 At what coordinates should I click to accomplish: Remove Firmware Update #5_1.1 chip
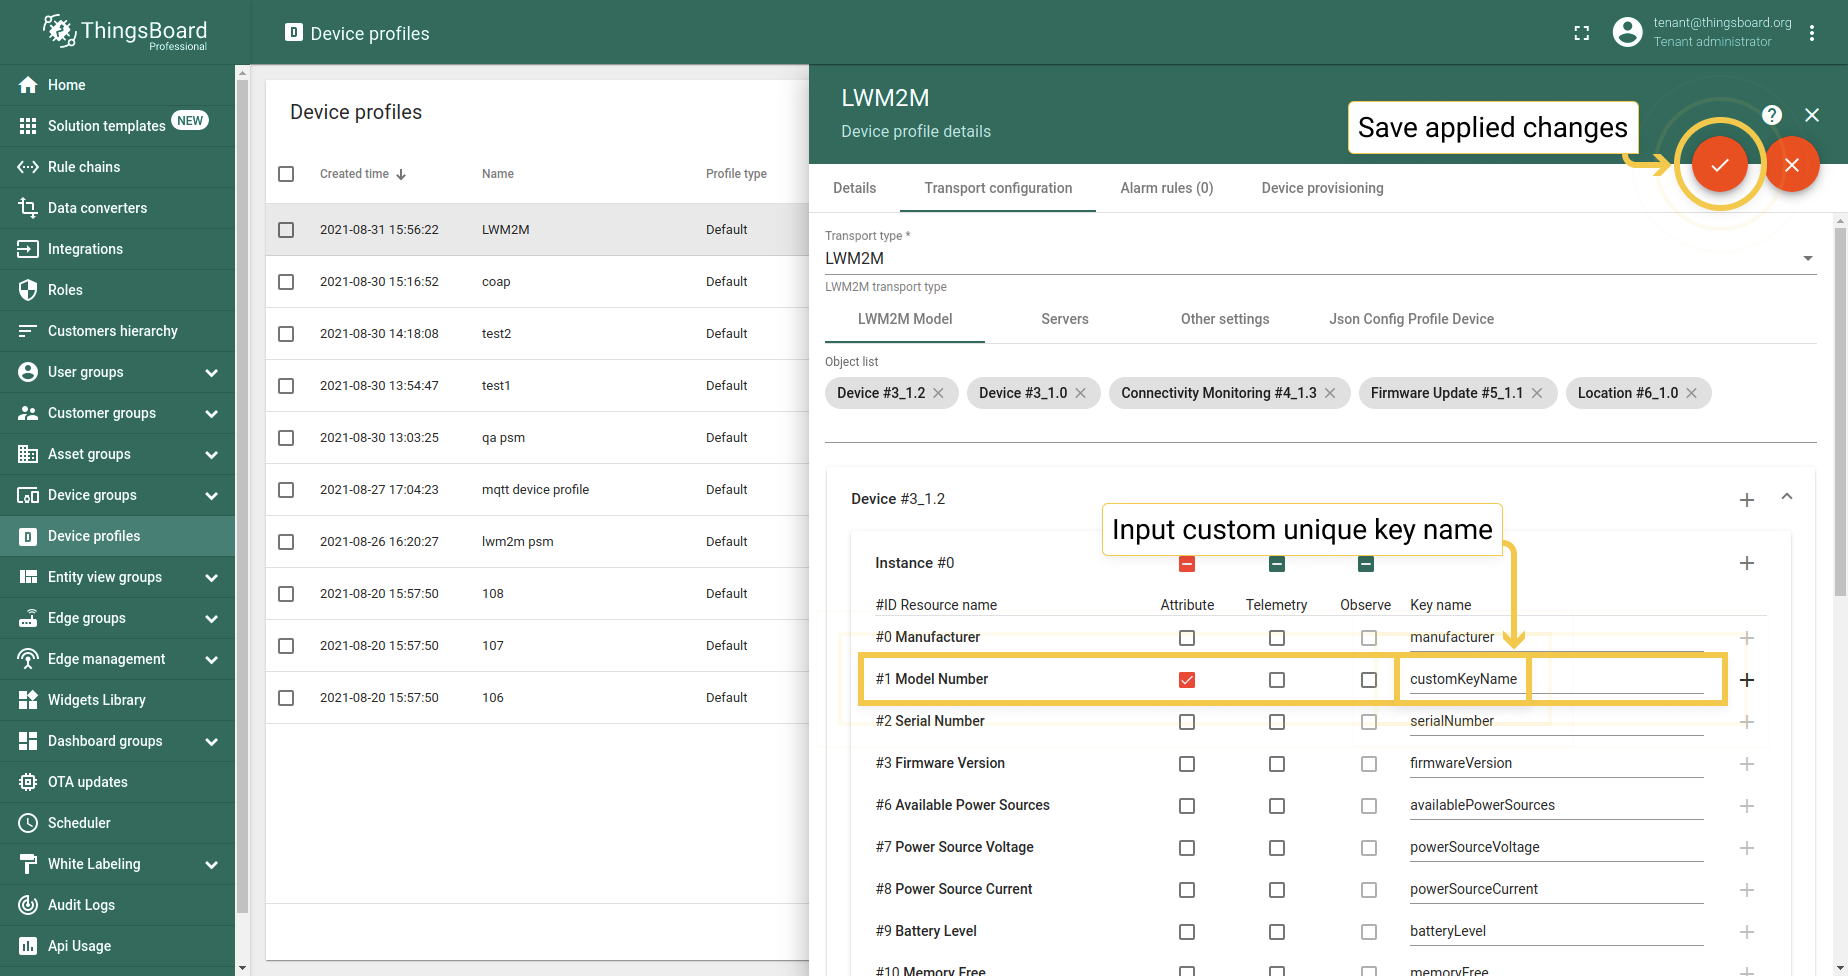(x=1537, y=393)
